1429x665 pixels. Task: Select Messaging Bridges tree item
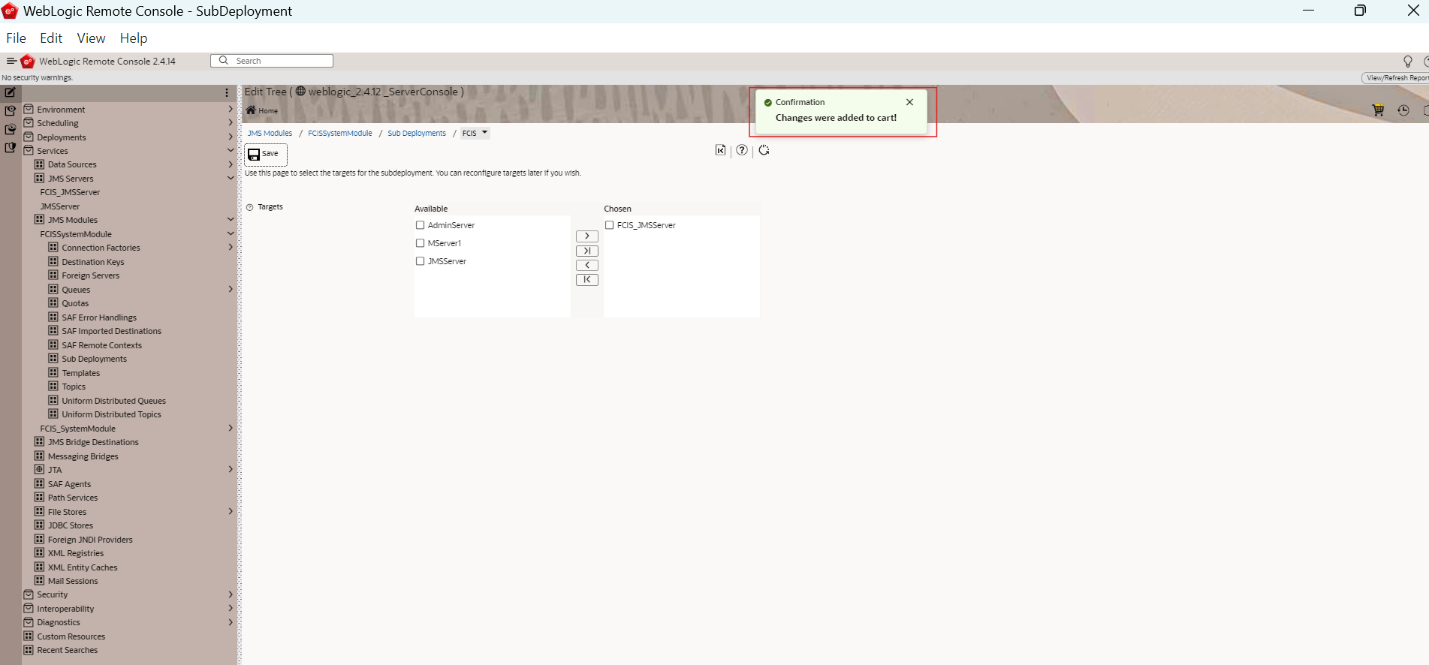83,456
